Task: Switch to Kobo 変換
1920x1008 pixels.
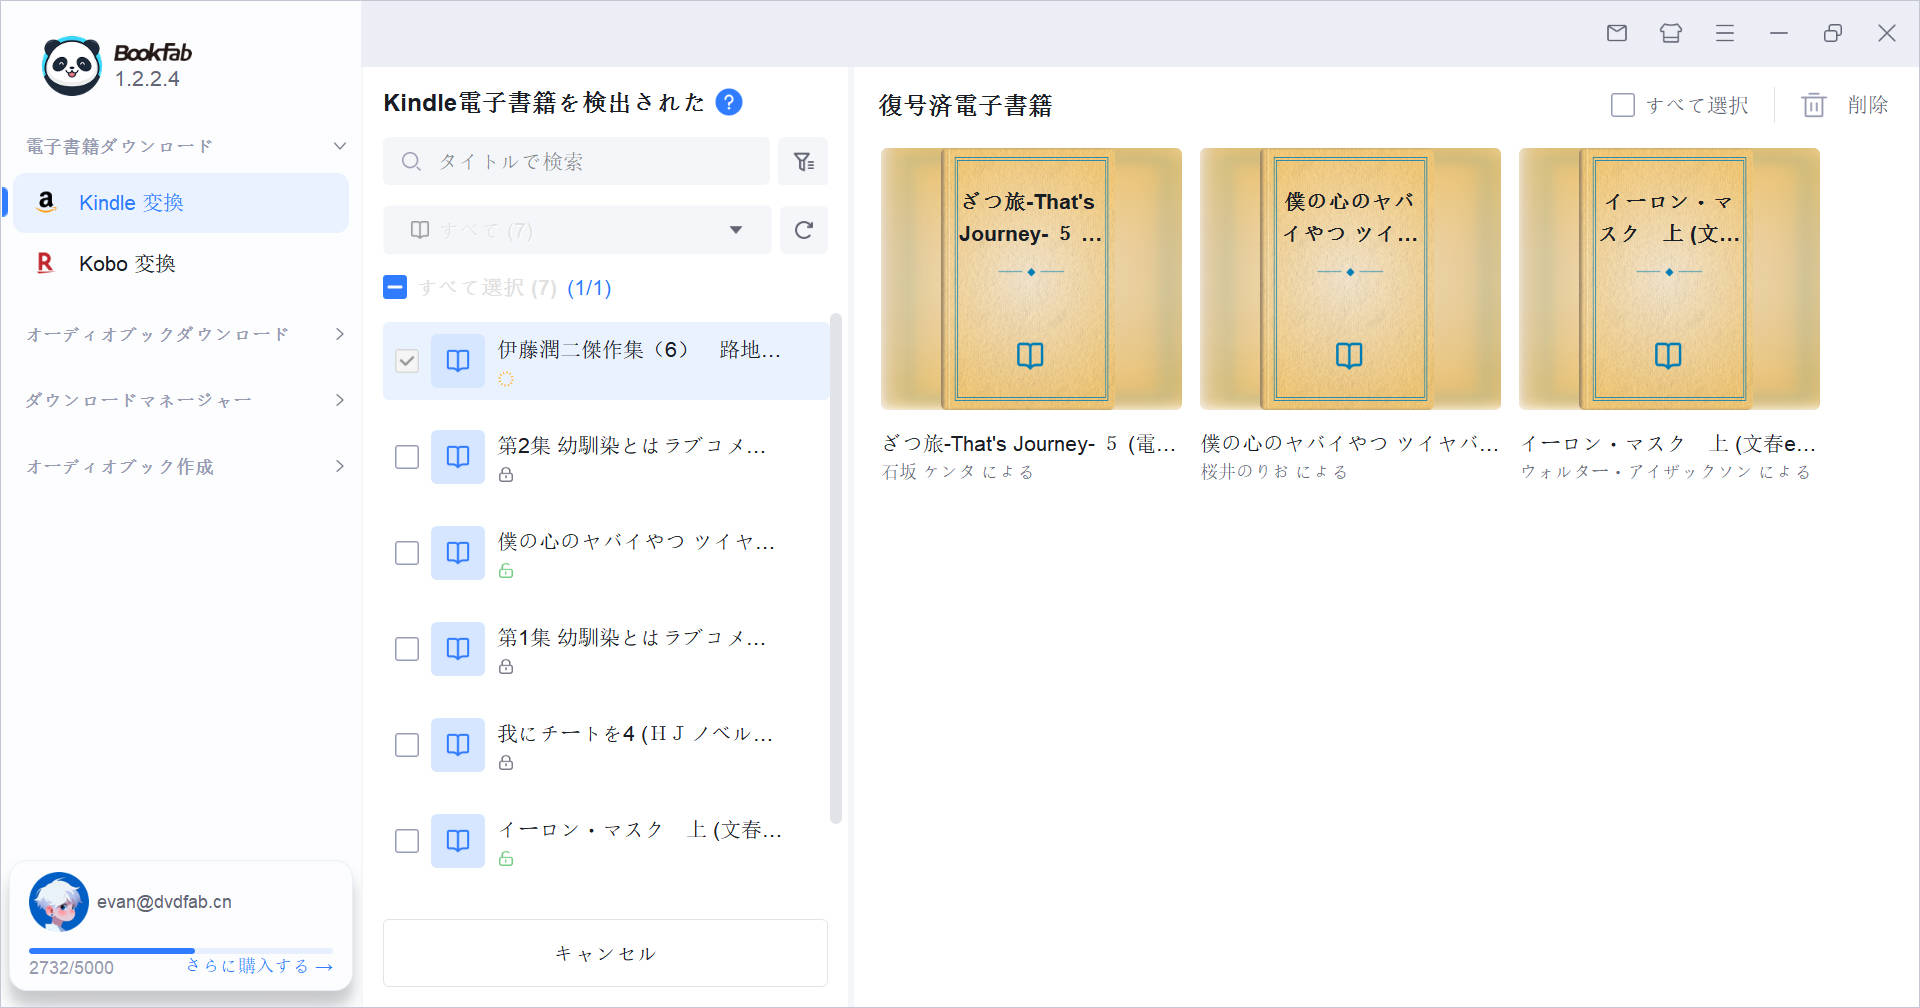Action: [x=130, y=263]
